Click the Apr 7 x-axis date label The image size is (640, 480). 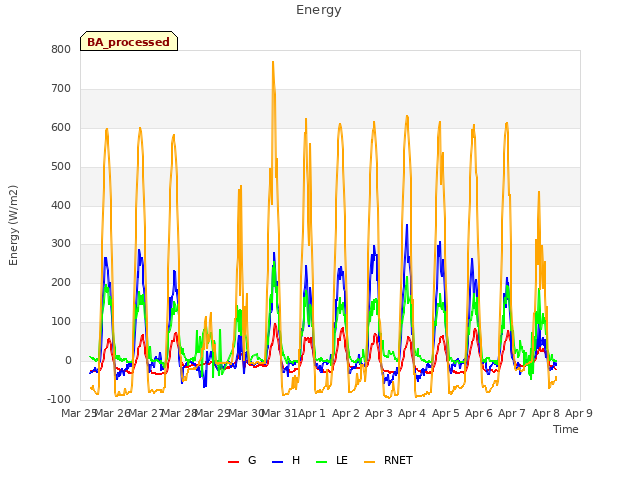tap(512, 413)
